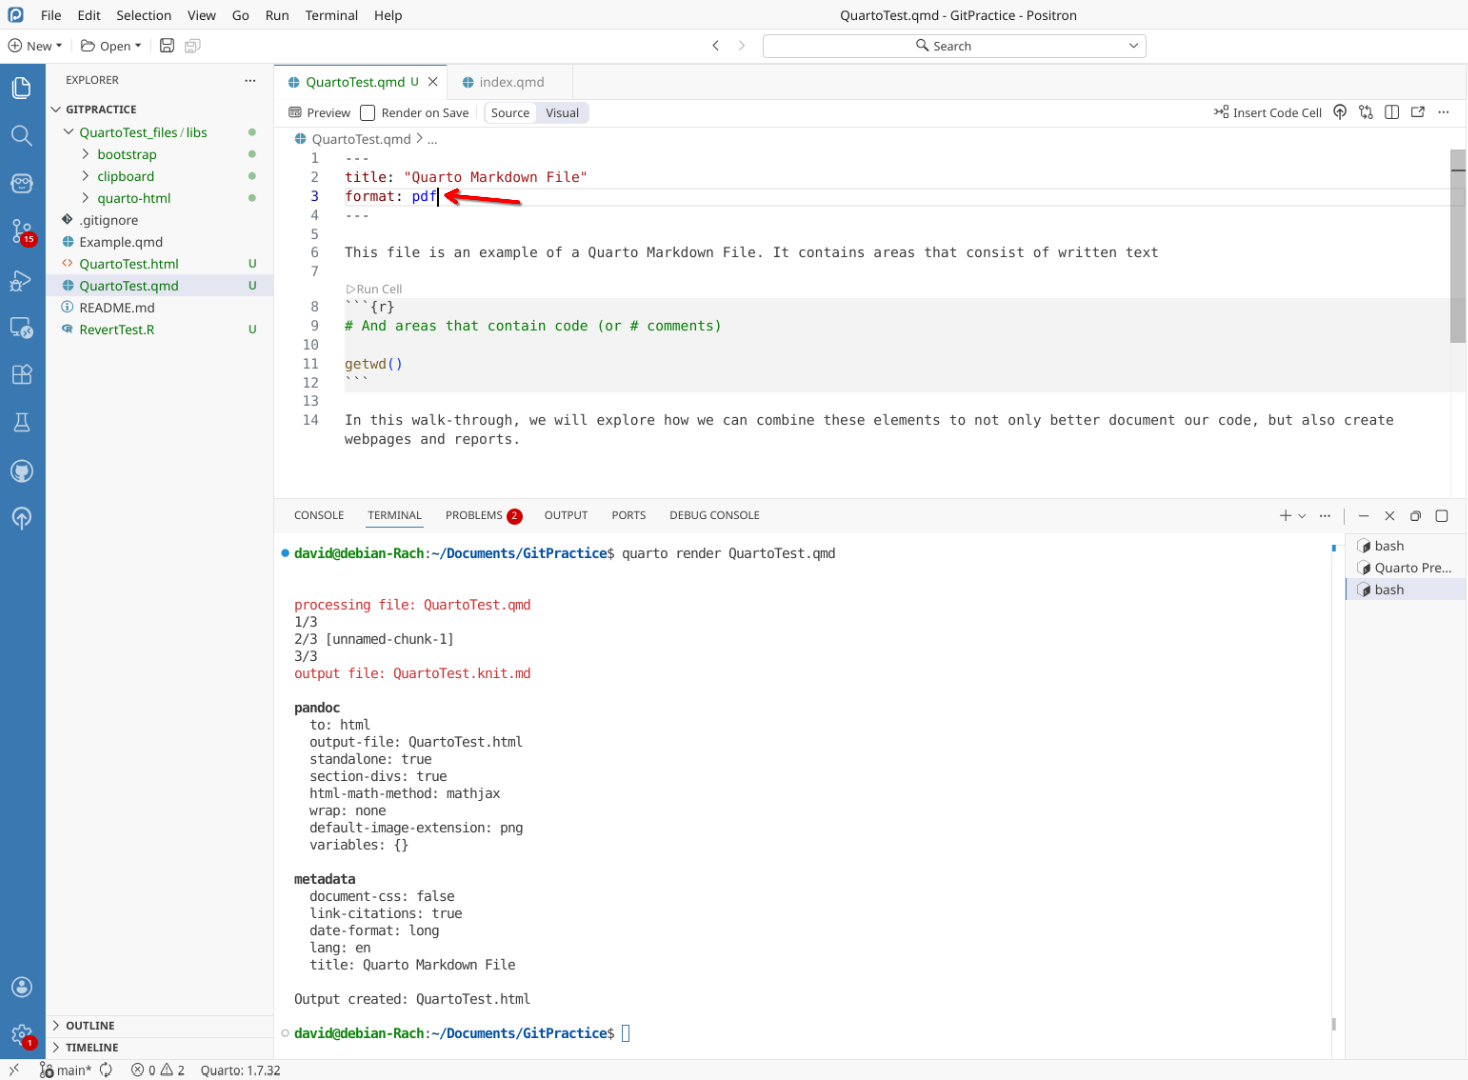
Task: Open the GitHub icon in activity bar
Action: (x=22, y=470)
